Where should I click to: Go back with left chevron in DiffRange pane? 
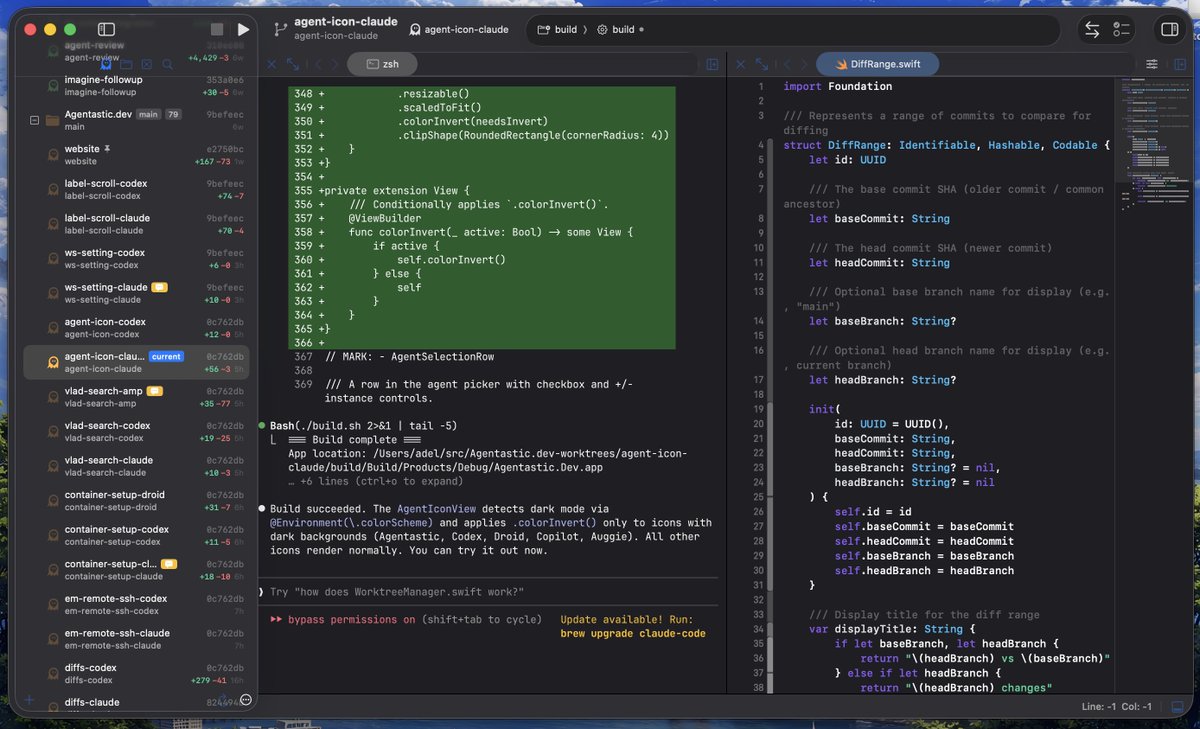[x=785, y=64]
